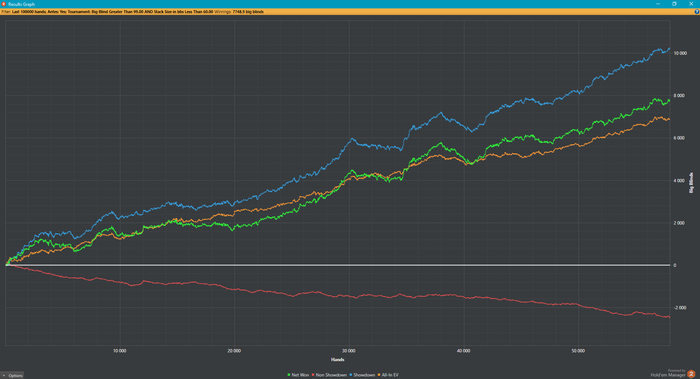Click the -2 000 y-axis value
Viewport: 700px width, 379px height.
coord(679,308)
